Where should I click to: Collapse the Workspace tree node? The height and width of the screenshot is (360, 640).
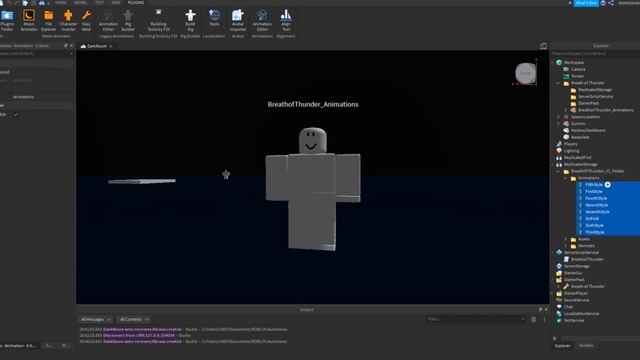pyautogui.click(x=552, y=62)
